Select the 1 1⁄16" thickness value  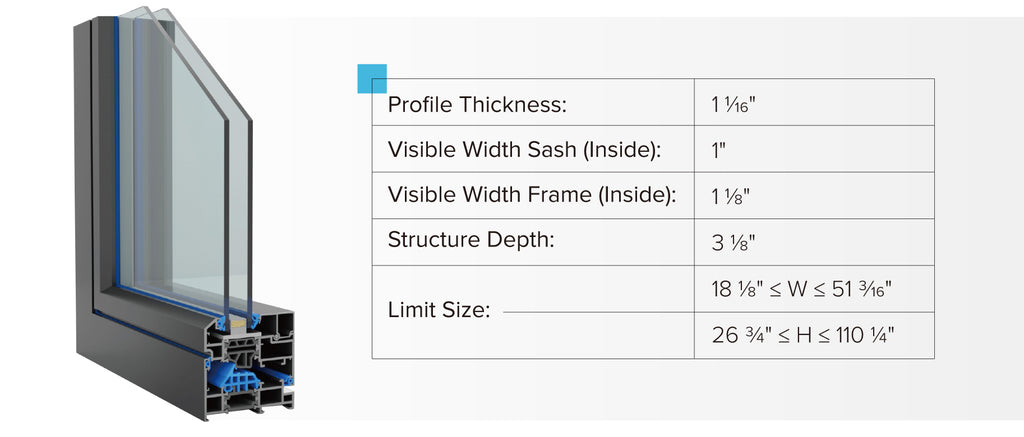(x=733, y=104)
